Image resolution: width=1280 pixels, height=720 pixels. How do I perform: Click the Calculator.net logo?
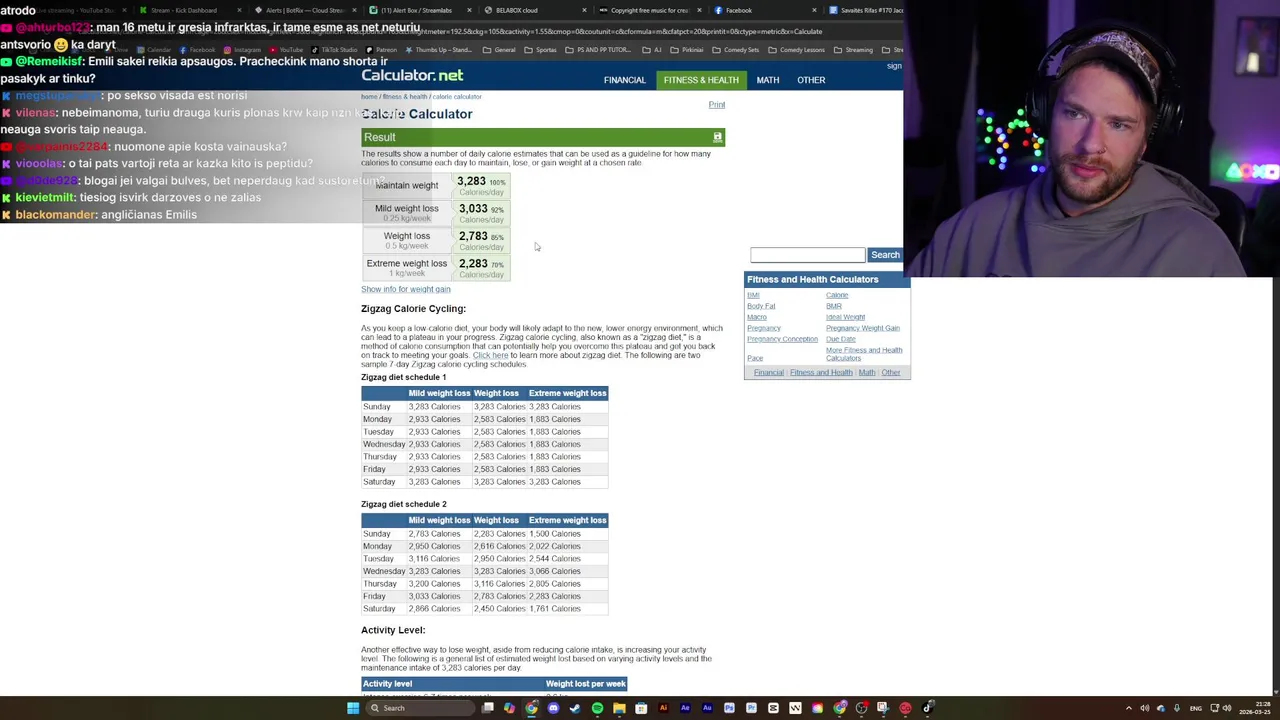[412, 76]
